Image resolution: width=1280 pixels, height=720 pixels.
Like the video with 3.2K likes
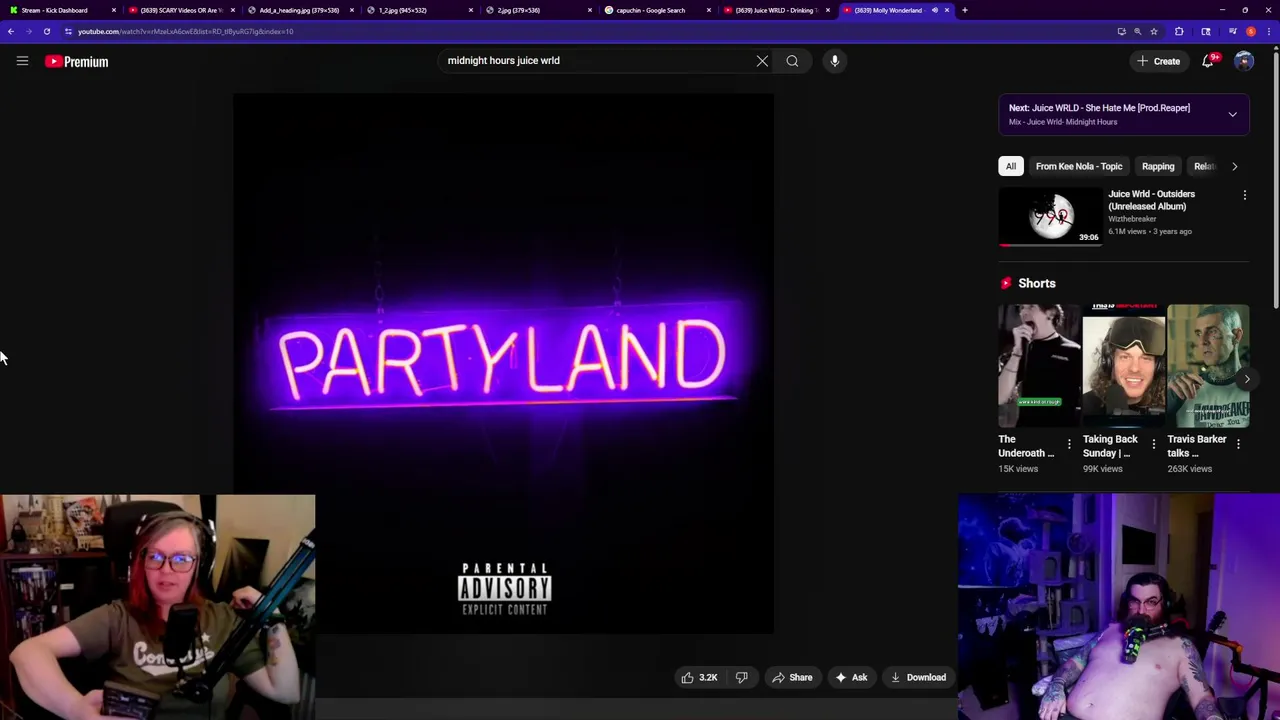click(700, 677)
